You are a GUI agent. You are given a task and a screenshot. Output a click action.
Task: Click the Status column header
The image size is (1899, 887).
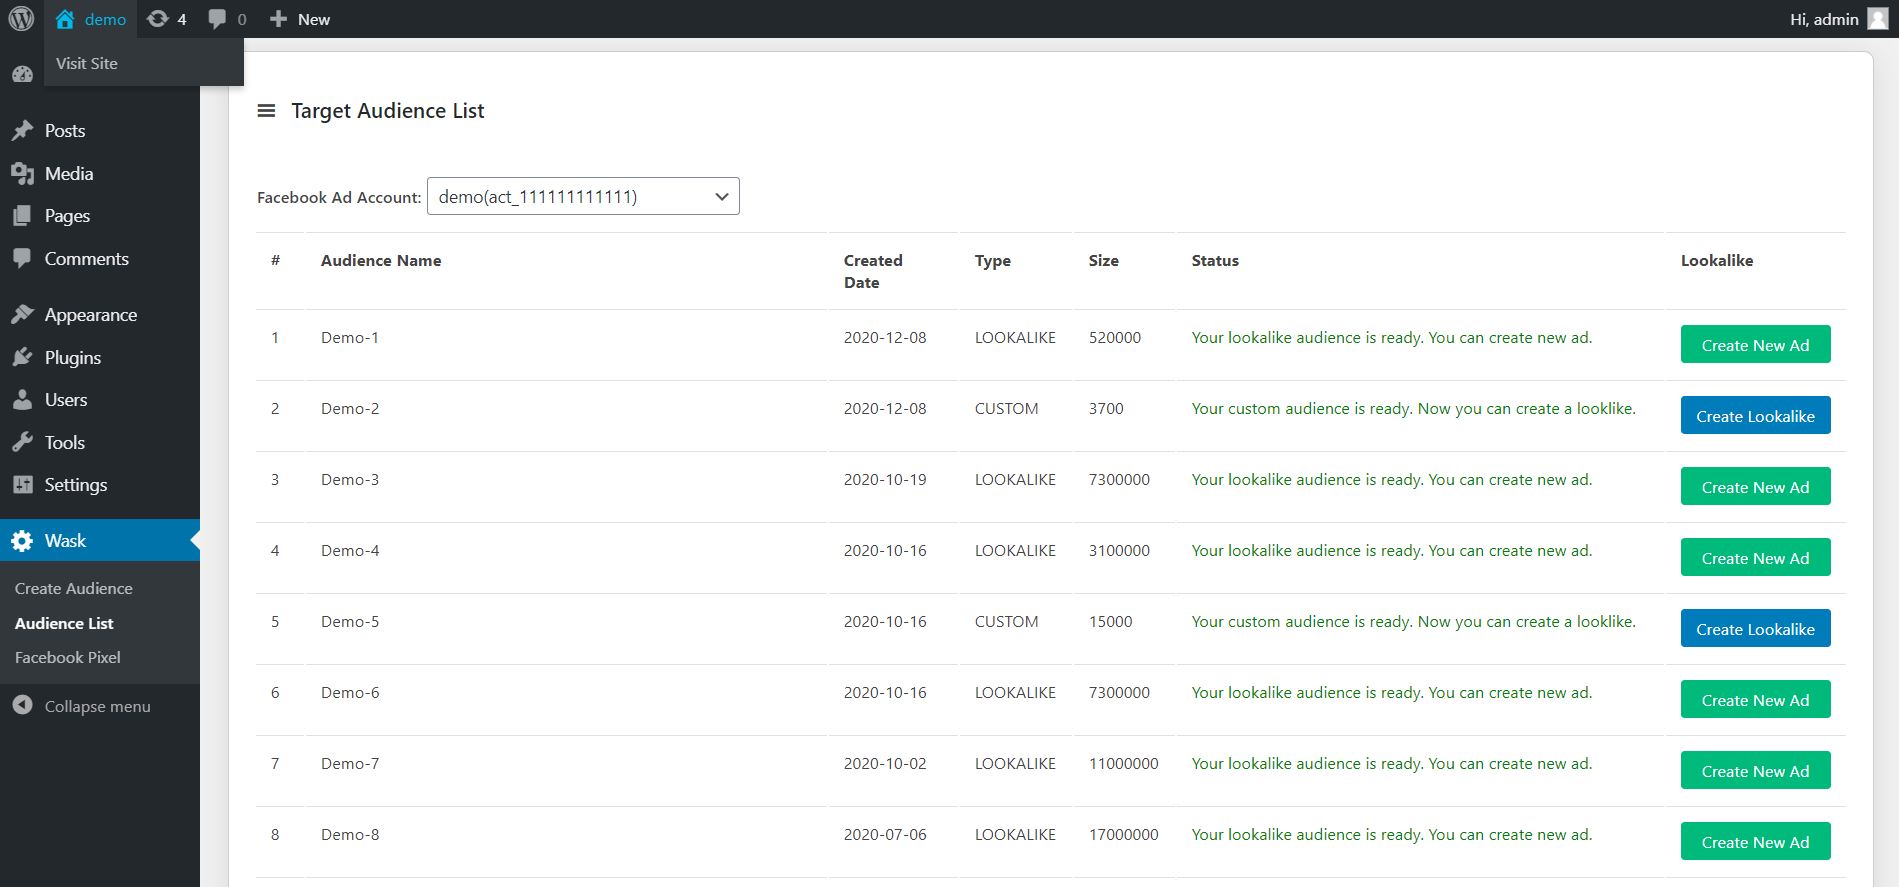pyautogui.click(x=1215, y=260)
